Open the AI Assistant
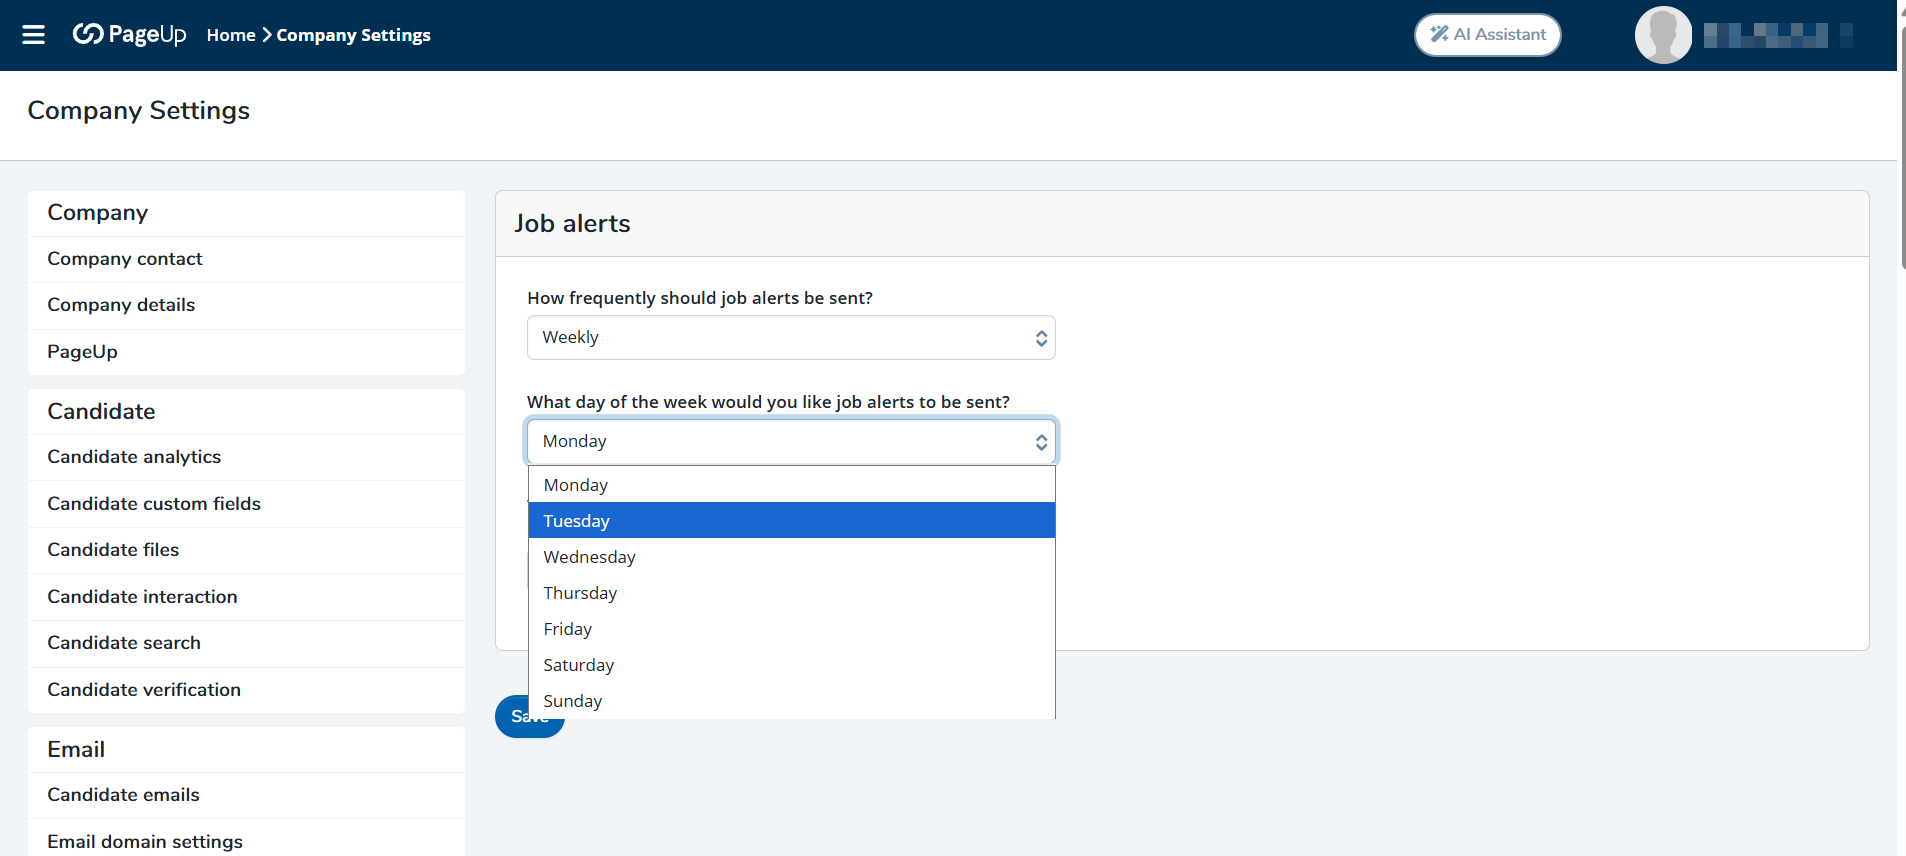 coord(1487,35)
